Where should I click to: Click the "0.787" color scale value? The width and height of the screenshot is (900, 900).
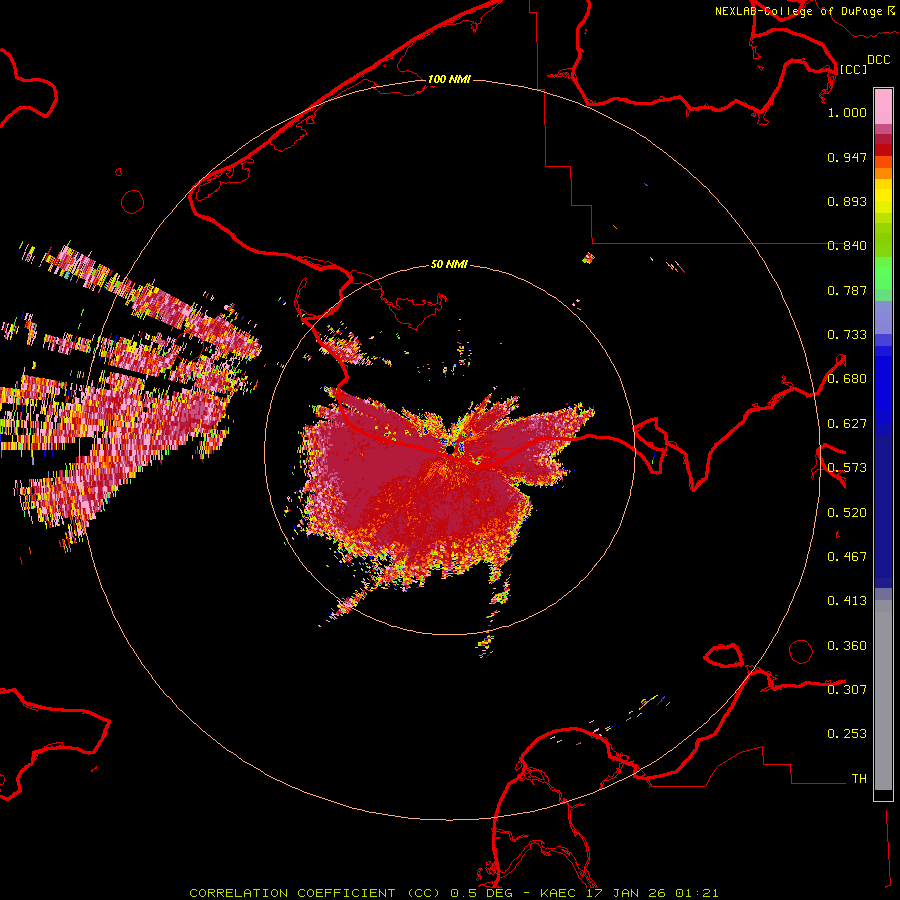point(847,290)
